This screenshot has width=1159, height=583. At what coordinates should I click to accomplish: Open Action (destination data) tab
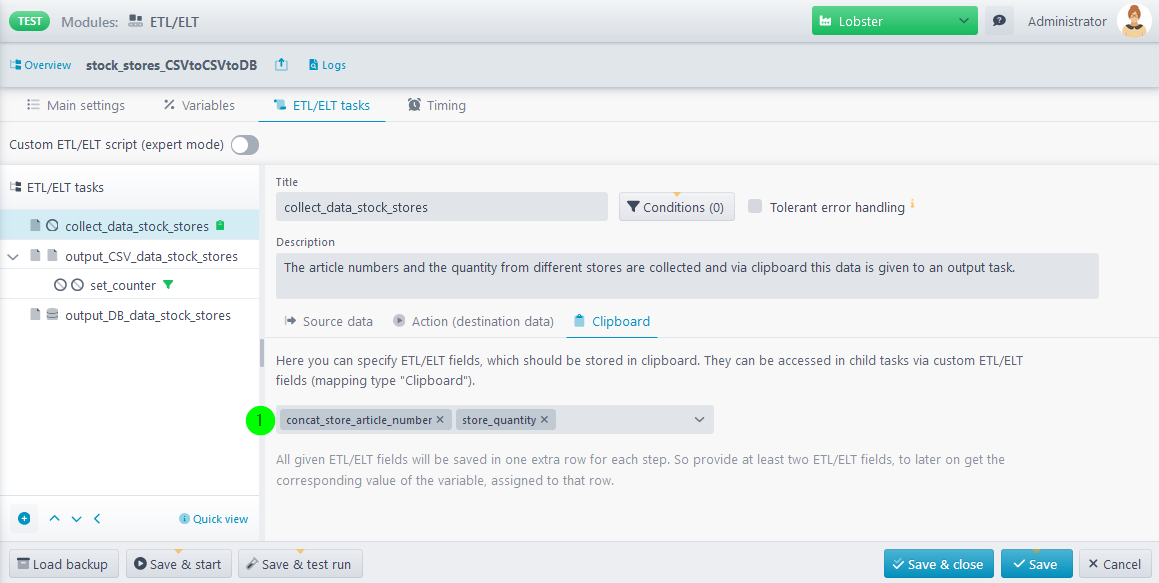click(473, 321)
